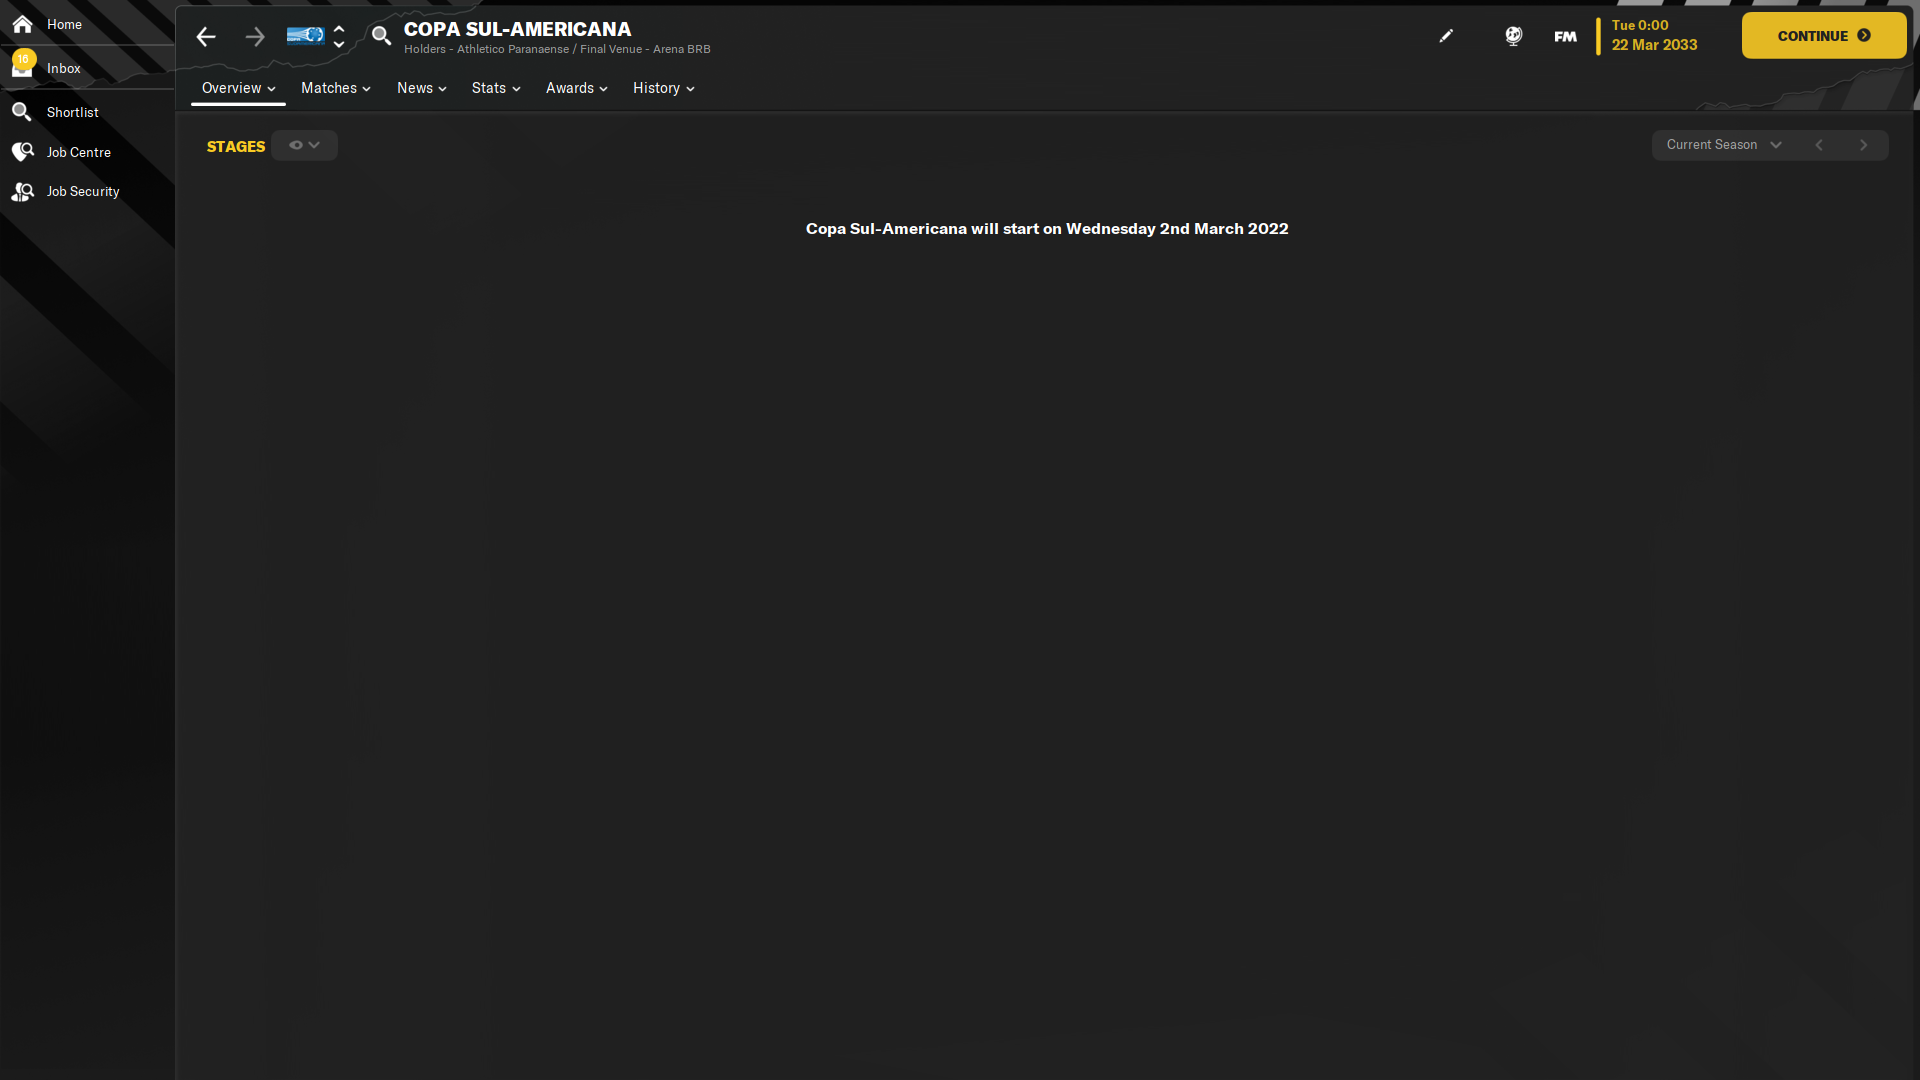Open the Awards tab menu
This screenshot has height=1080, width=1920.
click(x=577, y=88)
